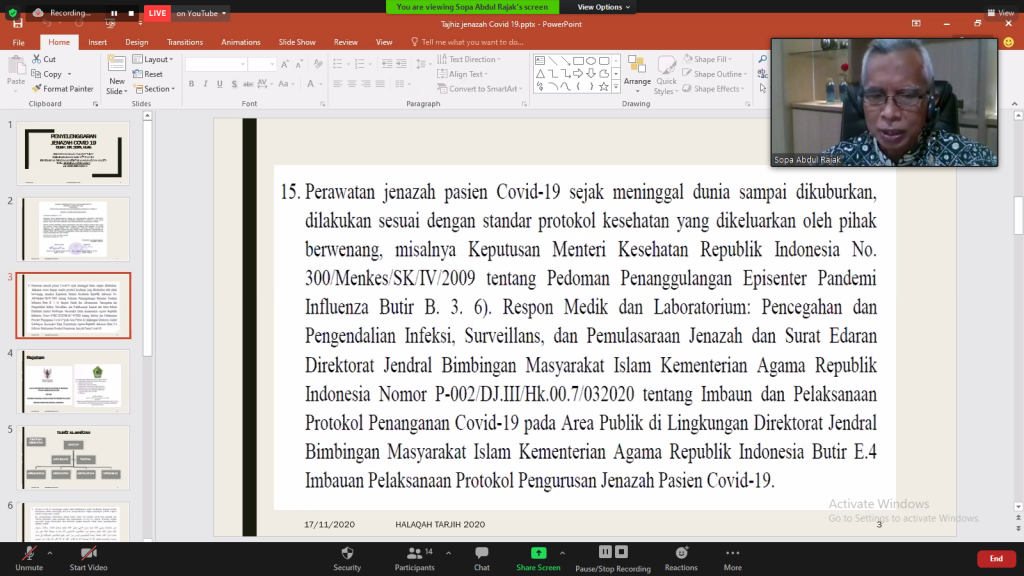Click Clear All Formatting icon

click(318, 64)
